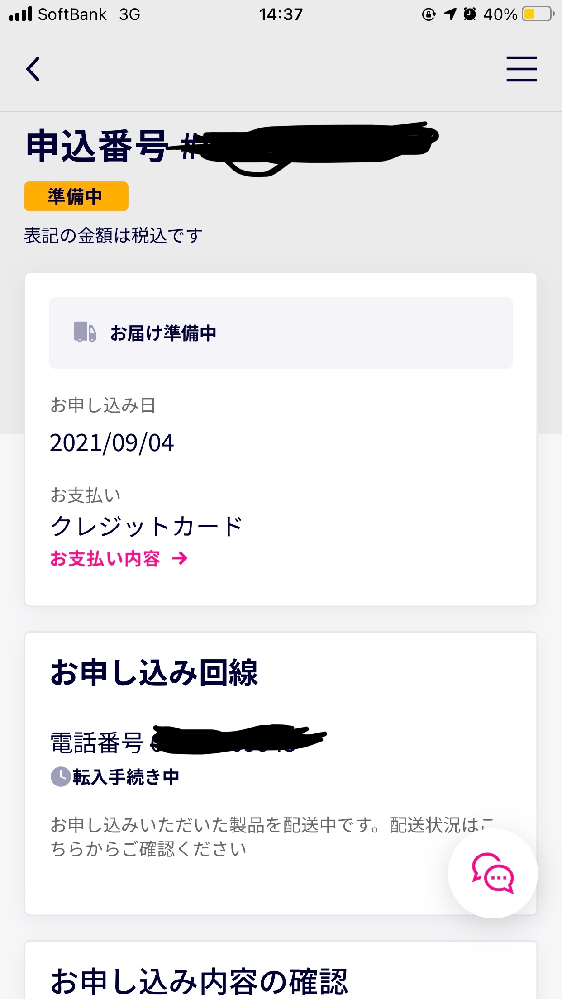
Task: Open the hamburger menu
Action: tap(522, 69)
